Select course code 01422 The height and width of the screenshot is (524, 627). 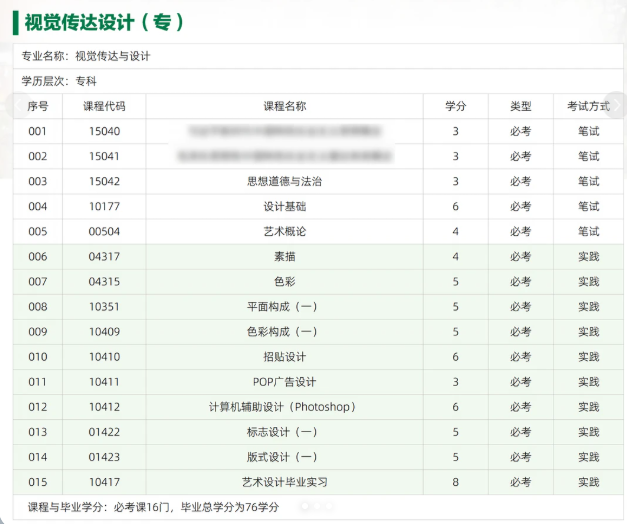(x=104, y=432)
